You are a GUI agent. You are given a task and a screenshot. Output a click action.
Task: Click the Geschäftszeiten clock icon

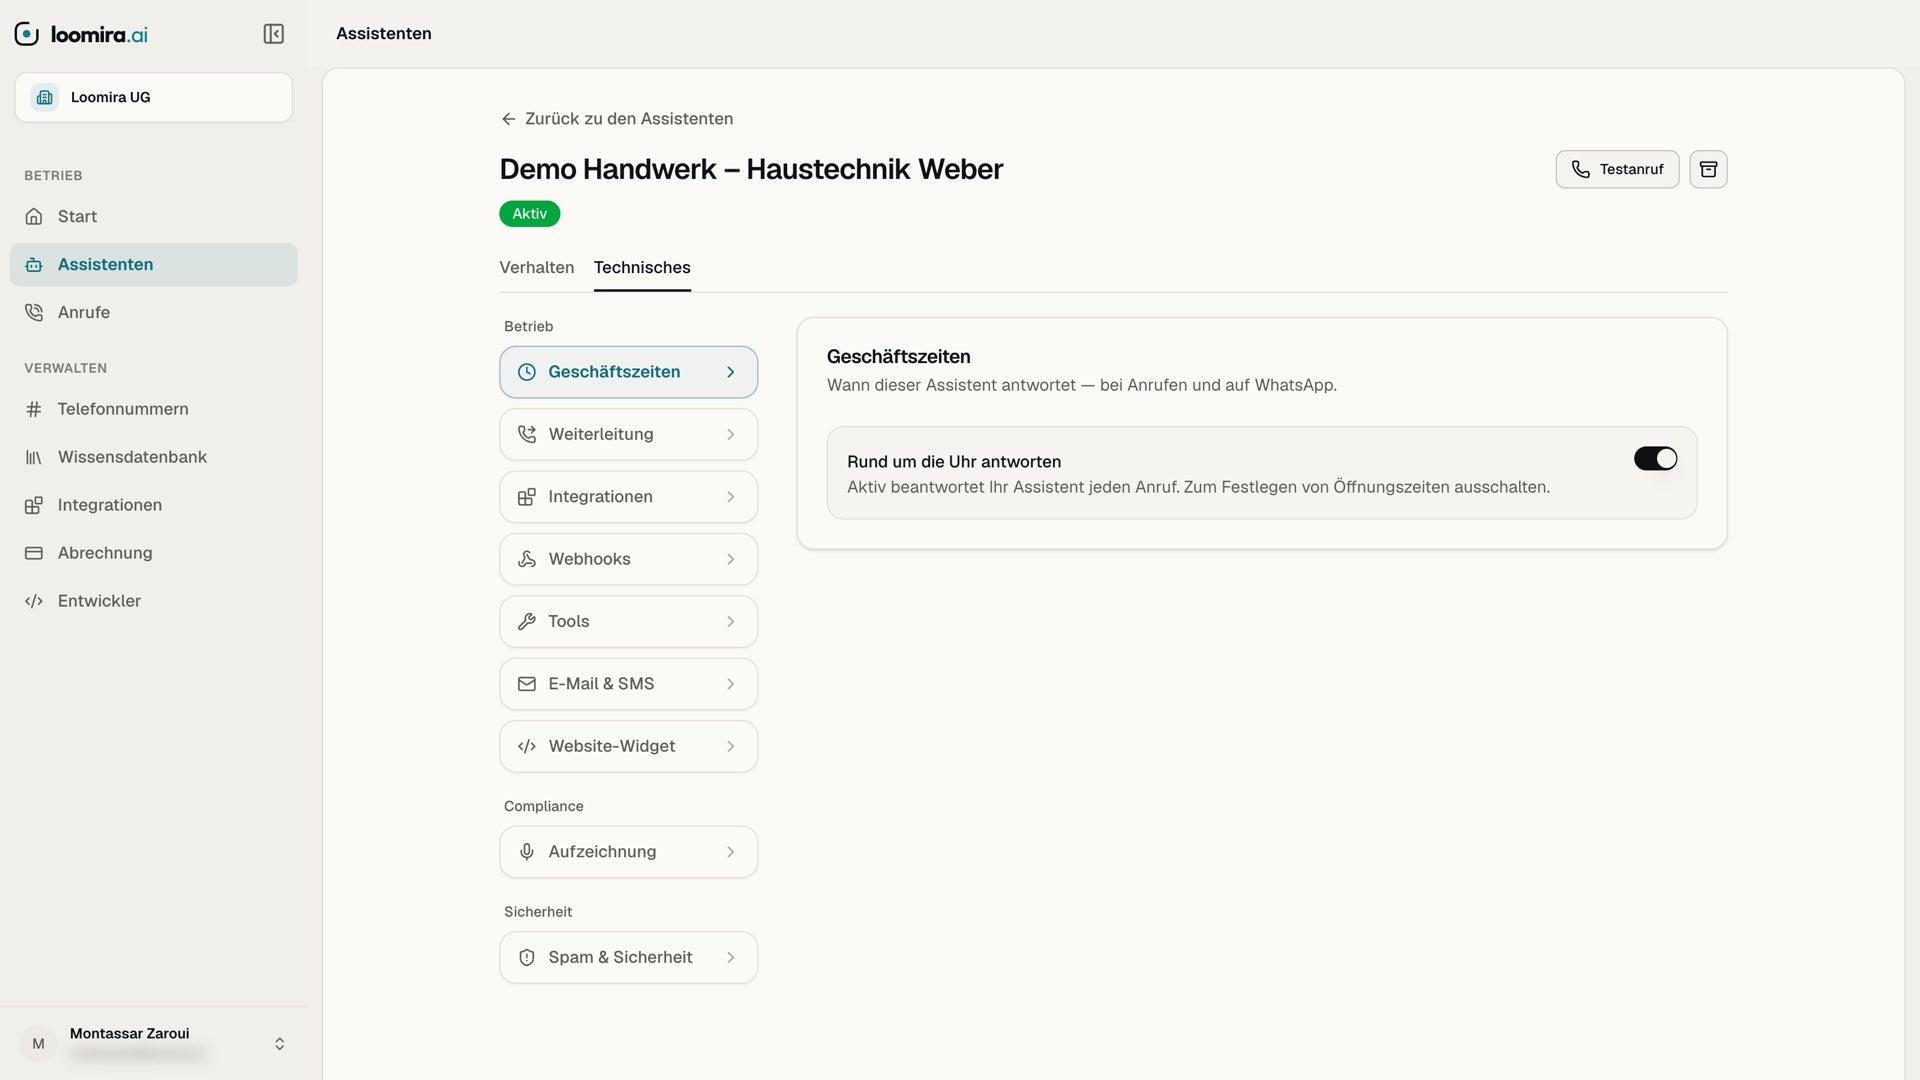click(527, 372)
